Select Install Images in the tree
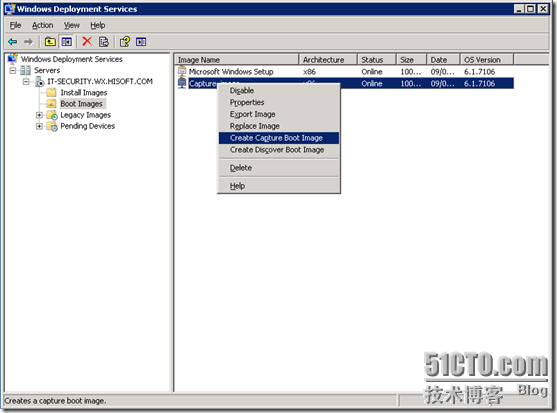Viewport: 557px width, 413px height. tap(84, 93)
